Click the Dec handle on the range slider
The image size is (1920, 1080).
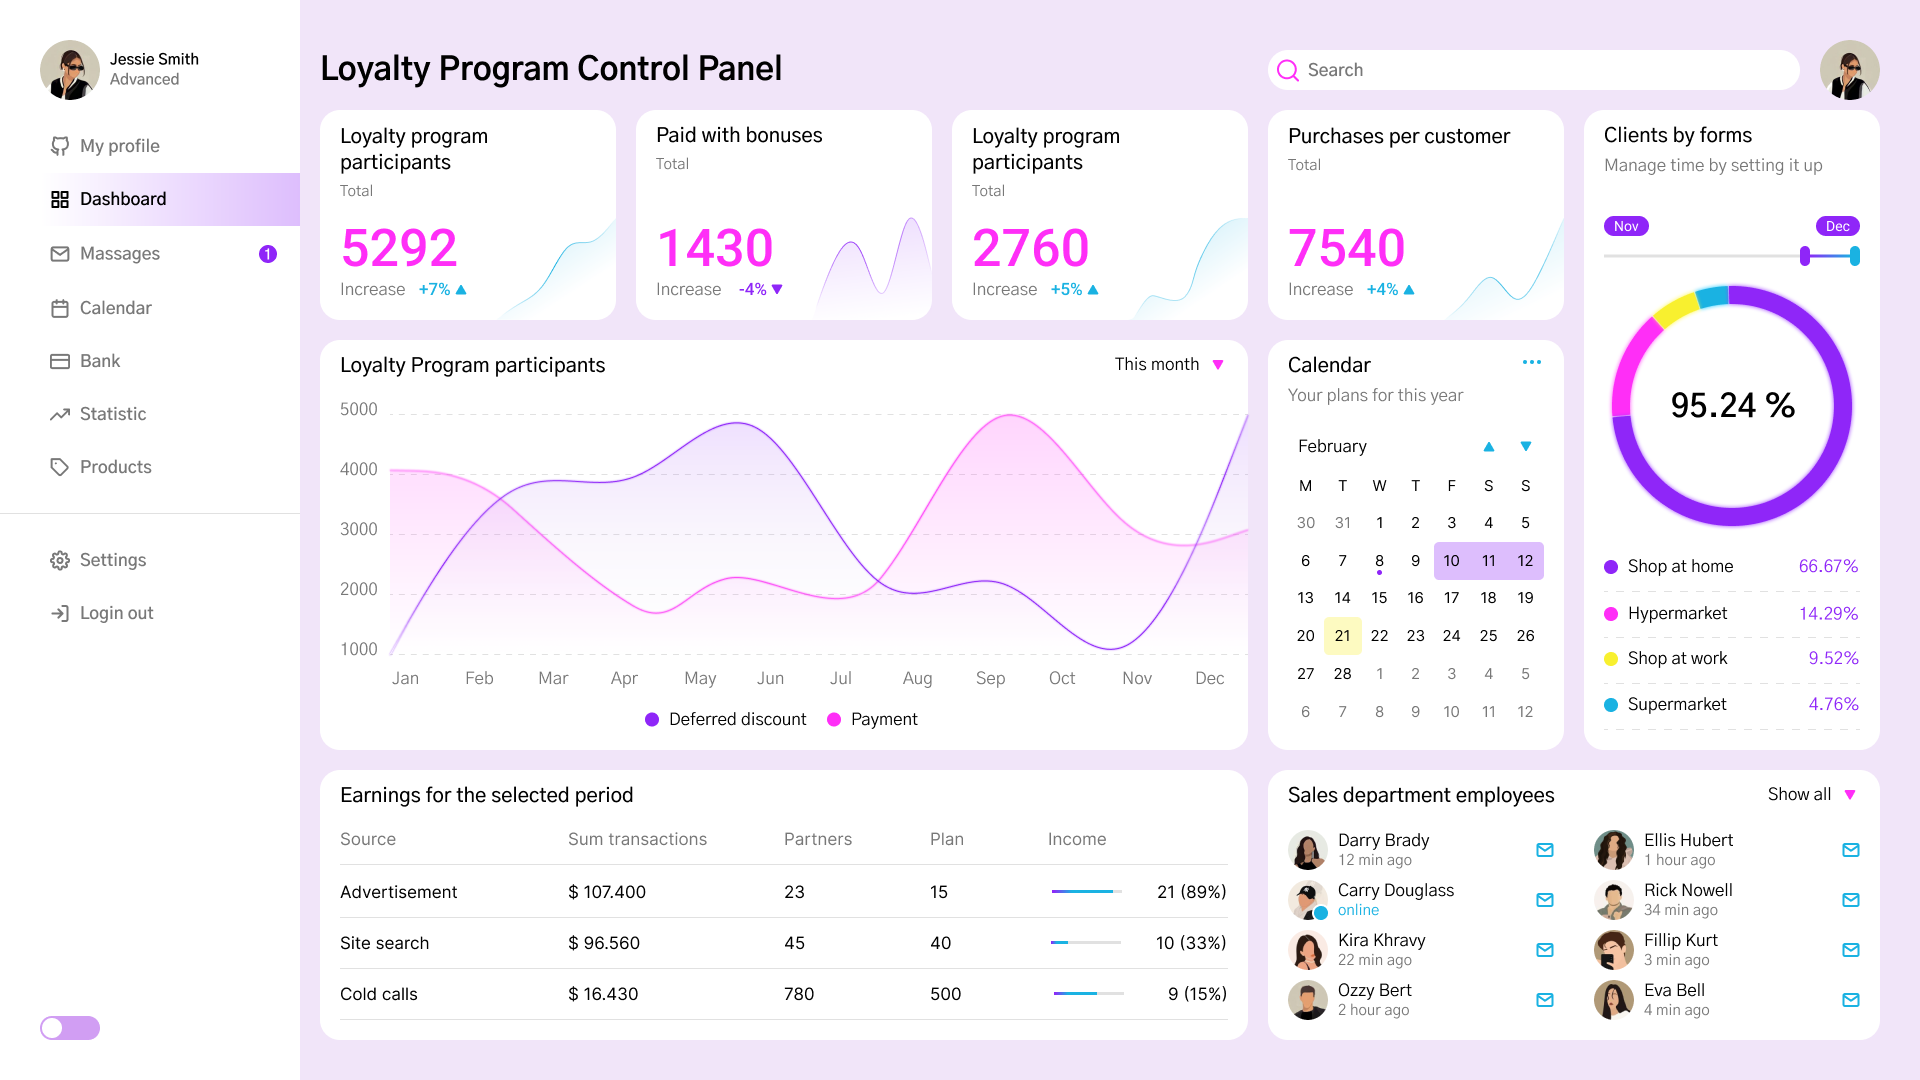(x=1855, y=256)
